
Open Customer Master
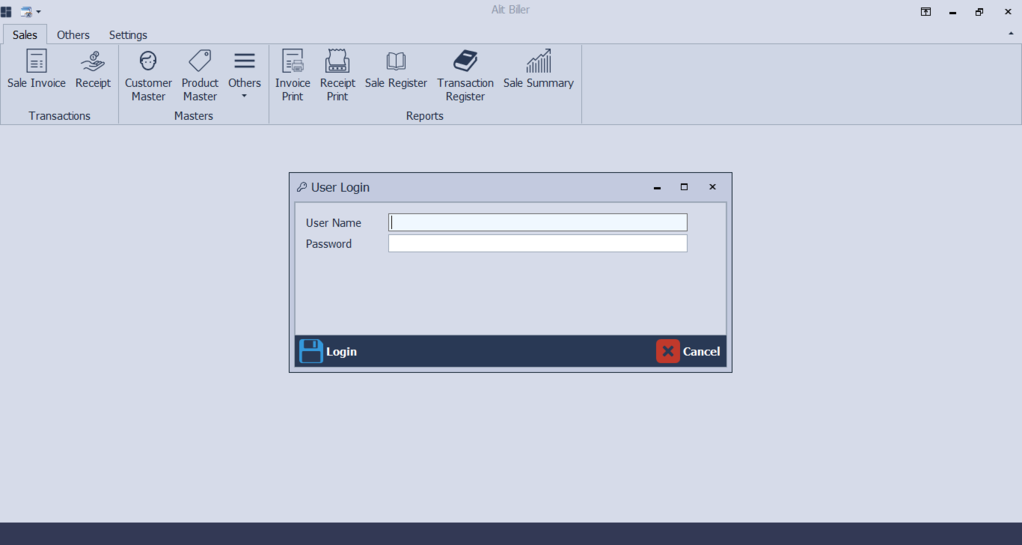pos(148,76)
